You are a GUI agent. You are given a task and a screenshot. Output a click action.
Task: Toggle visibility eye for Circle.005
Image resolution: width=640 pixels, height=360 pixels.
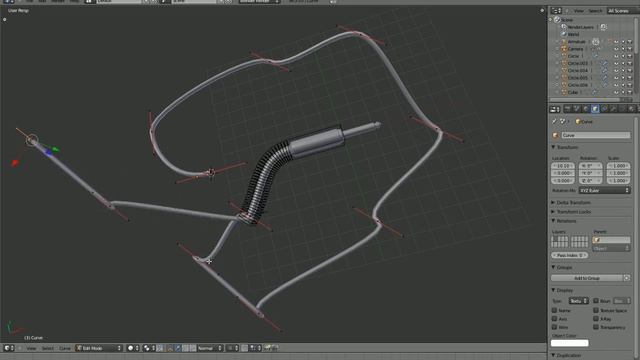coord(616,78)
